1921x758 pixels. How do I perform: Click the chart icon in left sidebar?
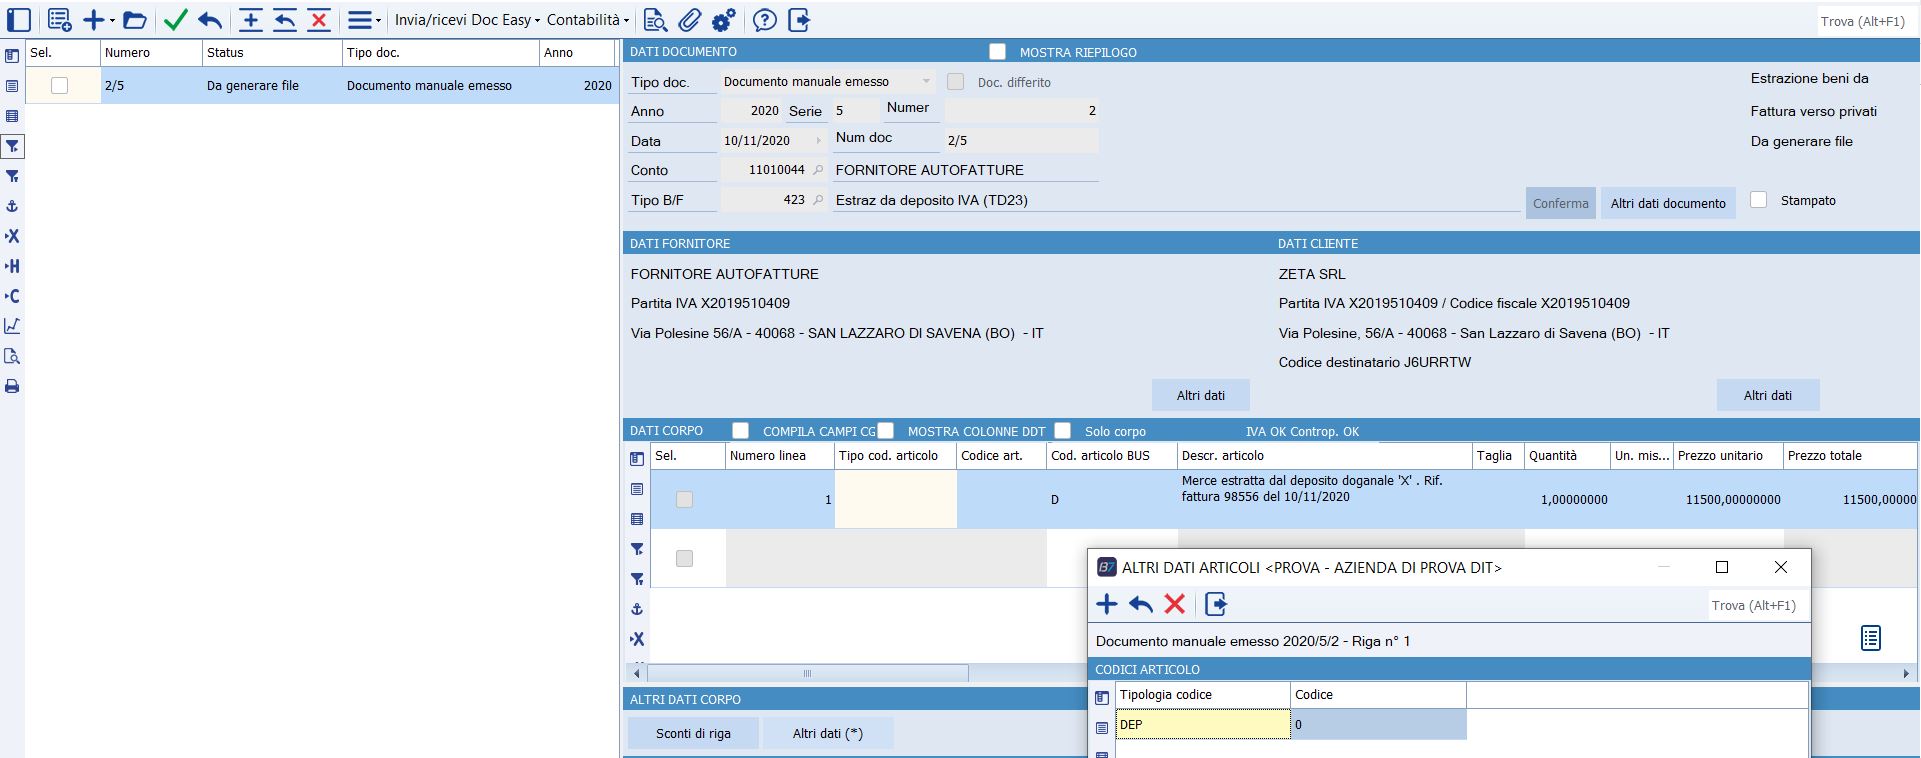point(12,326)
